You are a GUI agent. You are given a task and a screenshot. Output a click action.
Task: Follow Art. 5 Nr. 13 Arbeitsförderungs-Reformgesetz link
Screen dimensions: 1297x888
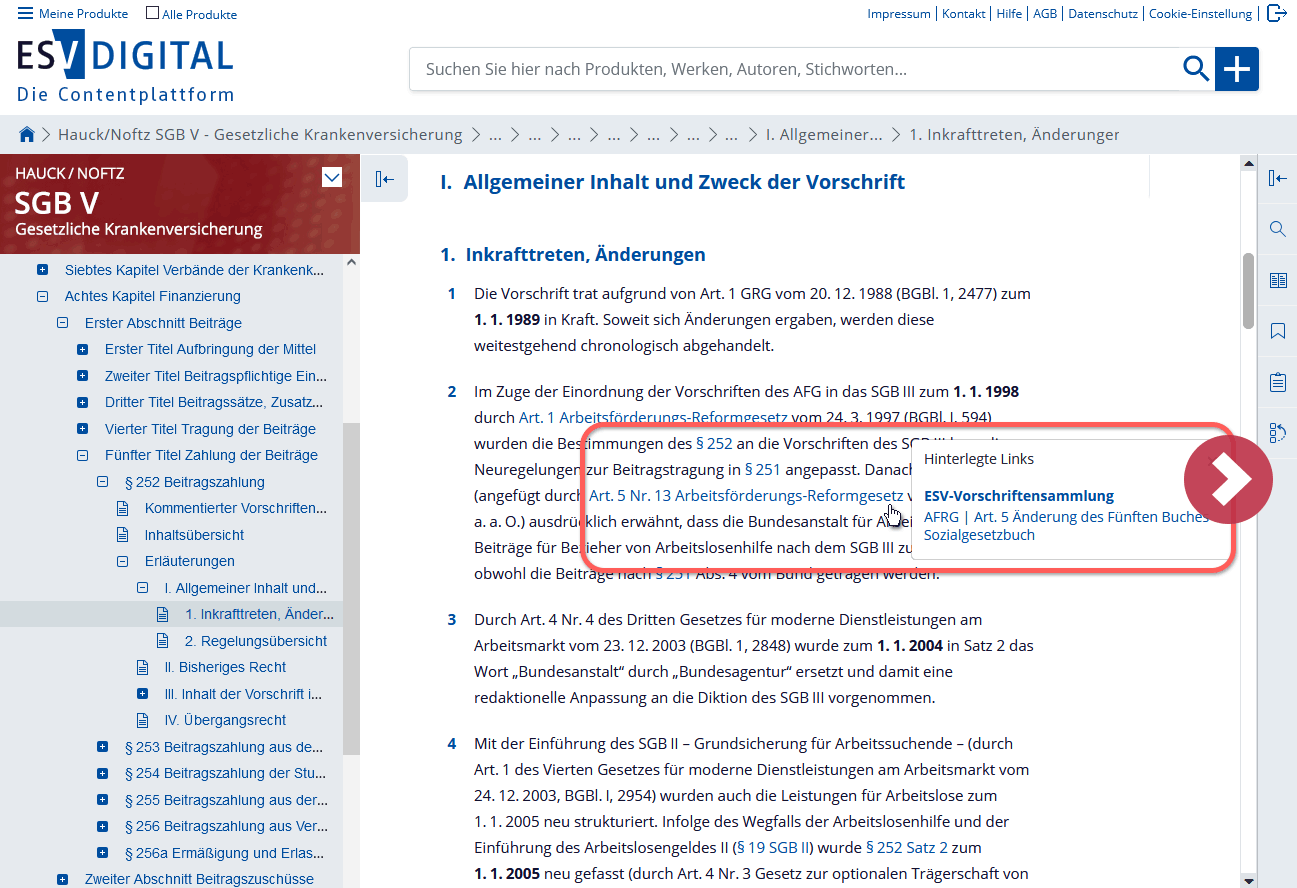pyautogui.click(x=746, y=495)
